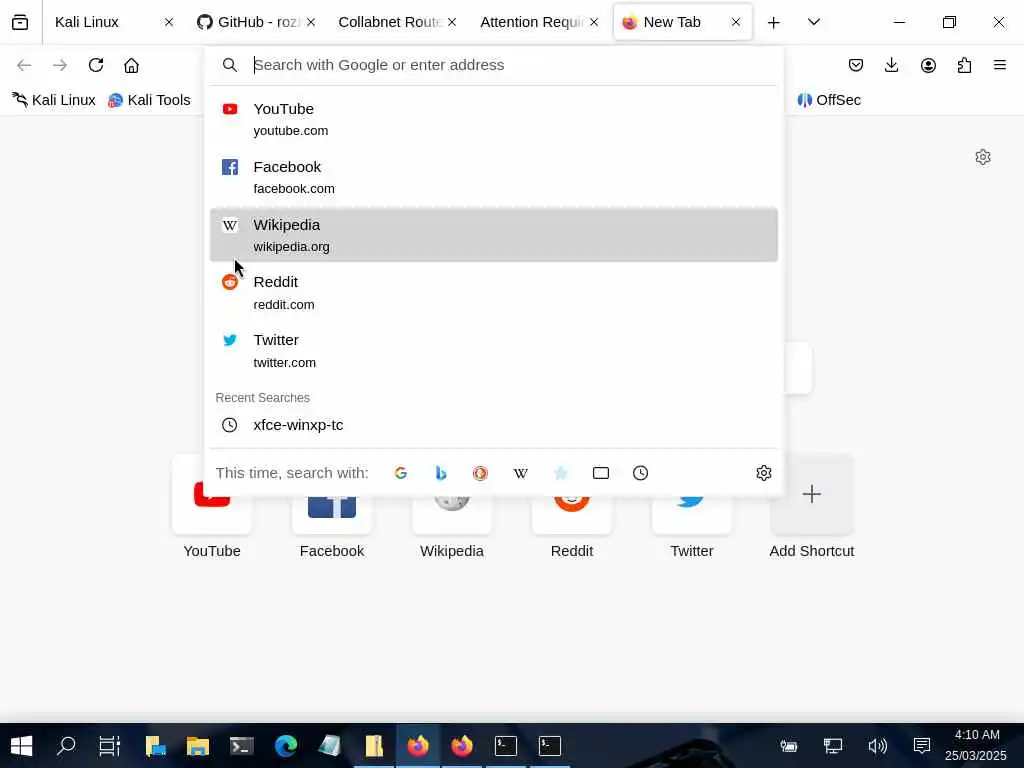
Task: Search this time in open Tabs
Action: 601,473
